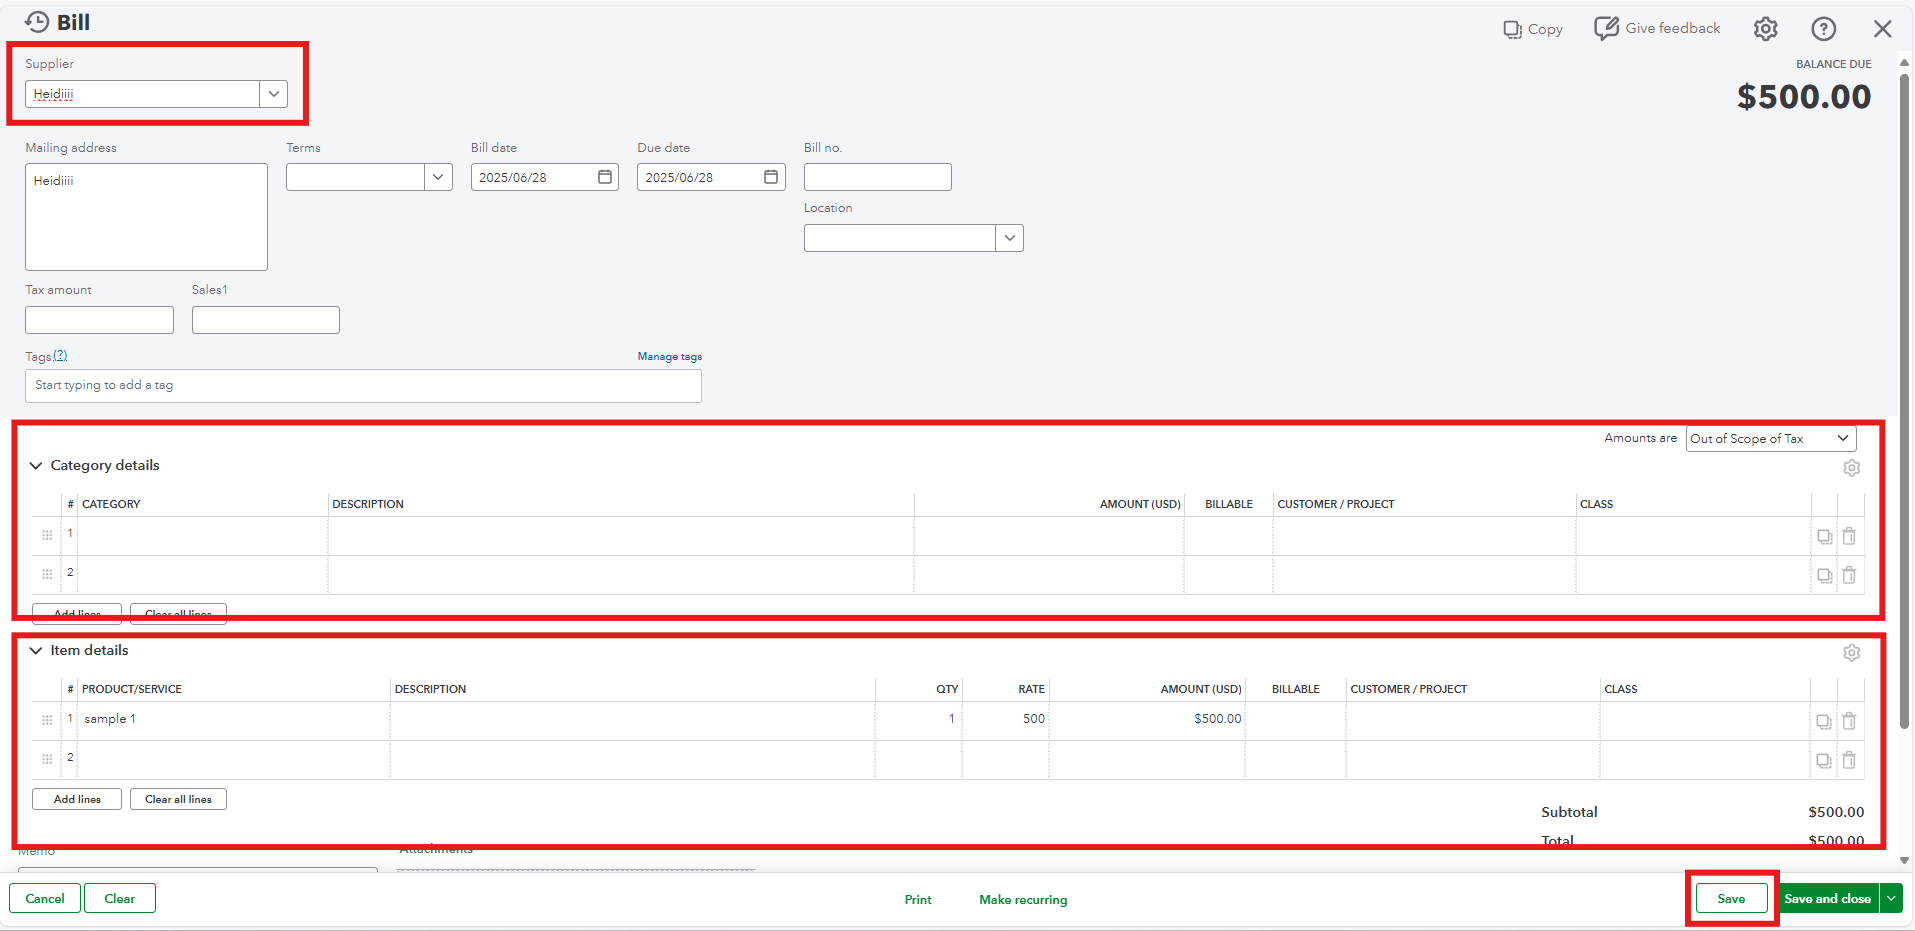Duplicate category line 1 with copy icon
The width and height of the screenshot is (1915, 931).
[x=1824, y=537]
